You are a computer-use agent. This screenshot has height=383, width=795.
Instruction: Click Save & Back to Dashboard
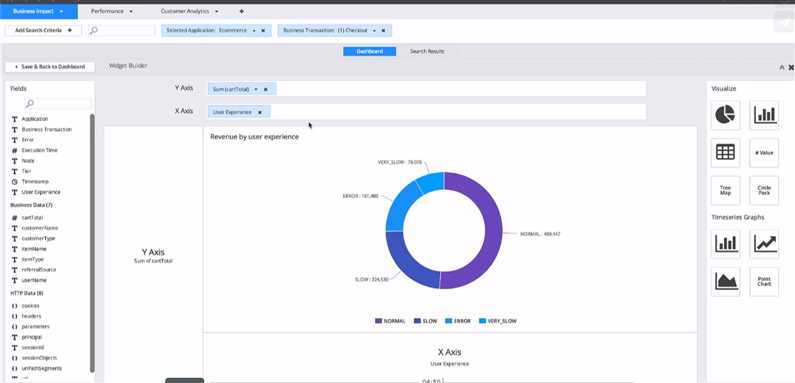click(50, 67)
